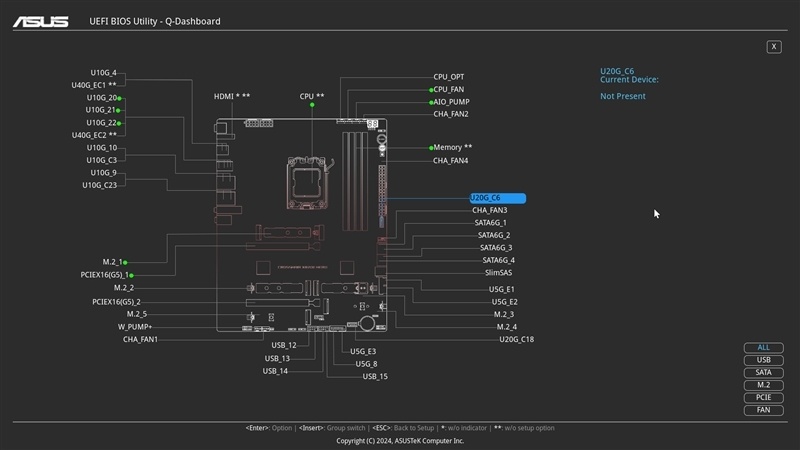Select the USB_12 header label
Viewport: 800px width, 450px height.
pos(284,345)
